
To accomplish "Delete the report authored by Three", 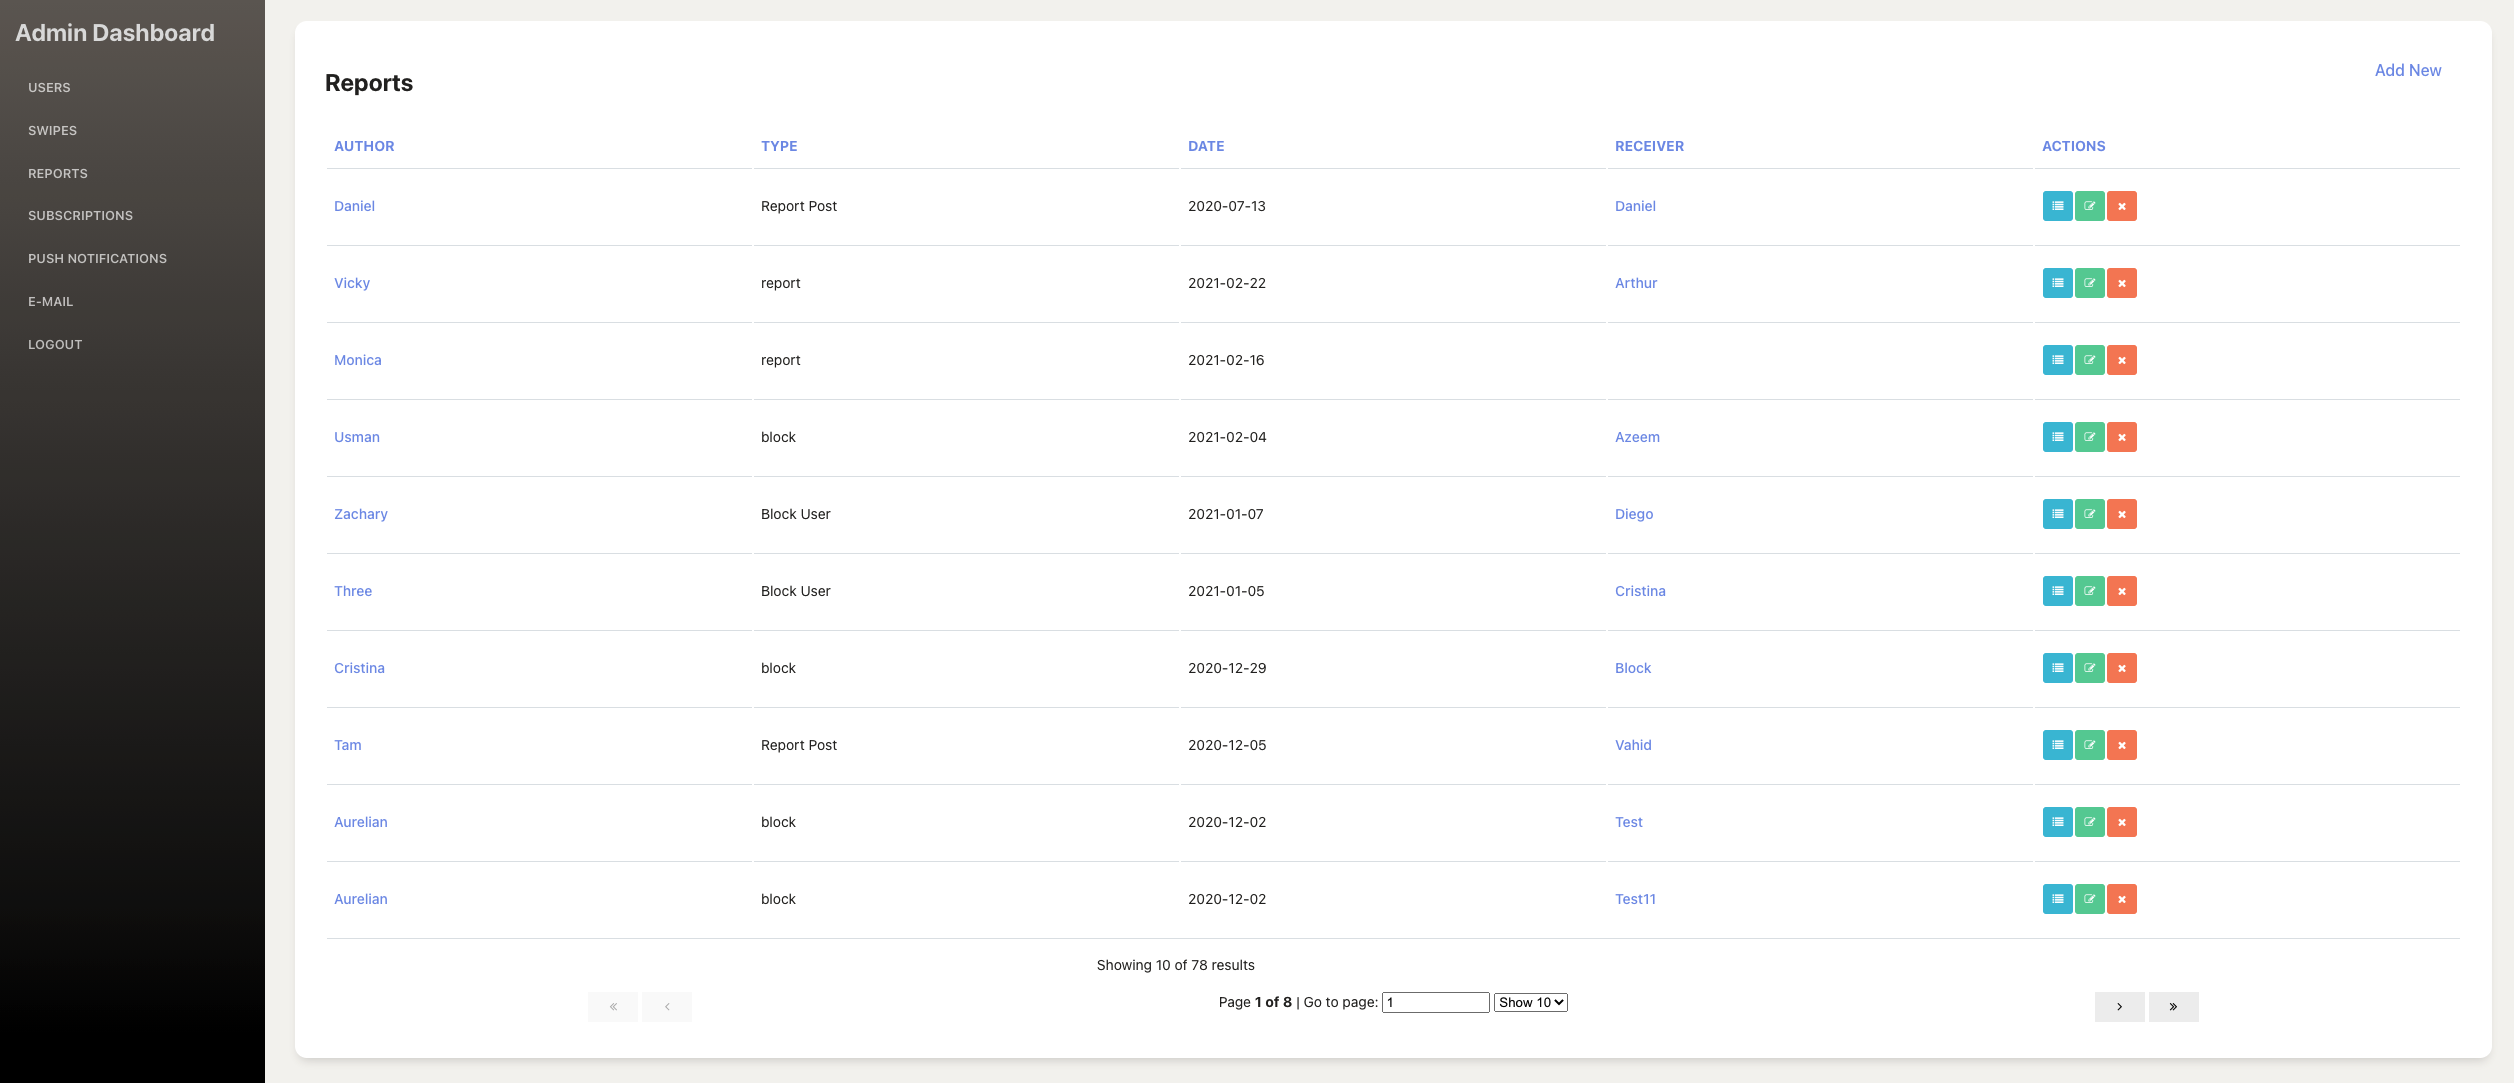I will tap(2121, 591).
